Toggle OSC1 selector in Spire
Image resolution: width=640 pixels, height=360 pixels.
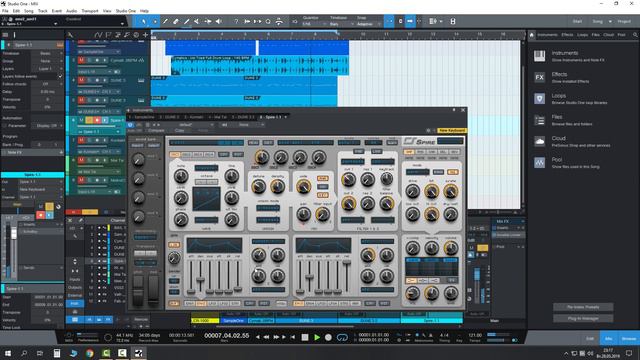[175, 155]
